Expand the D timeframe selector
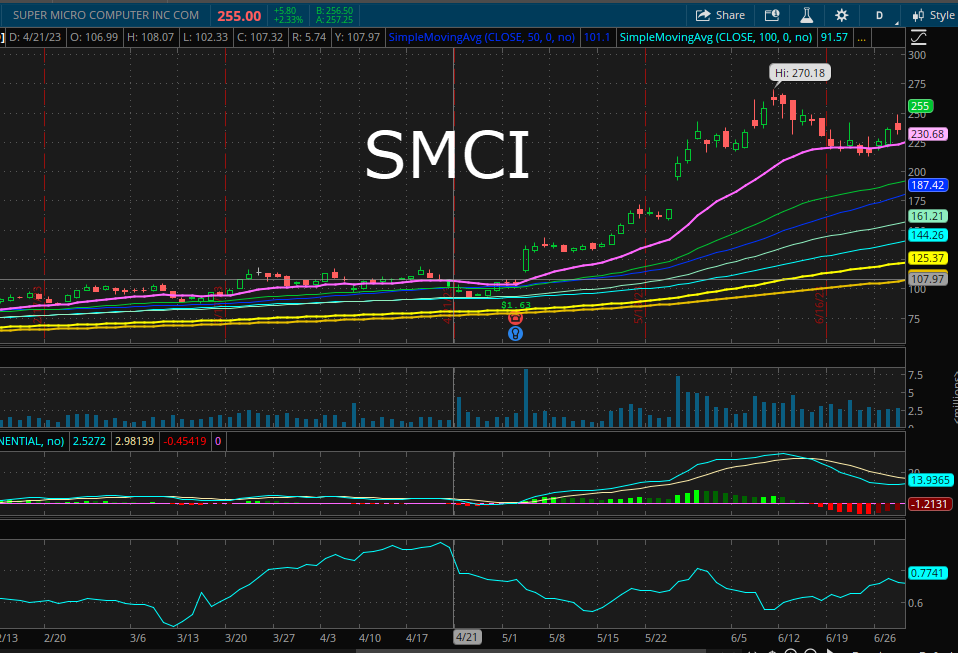Screen dimensions: 958x653 point(880,15)
